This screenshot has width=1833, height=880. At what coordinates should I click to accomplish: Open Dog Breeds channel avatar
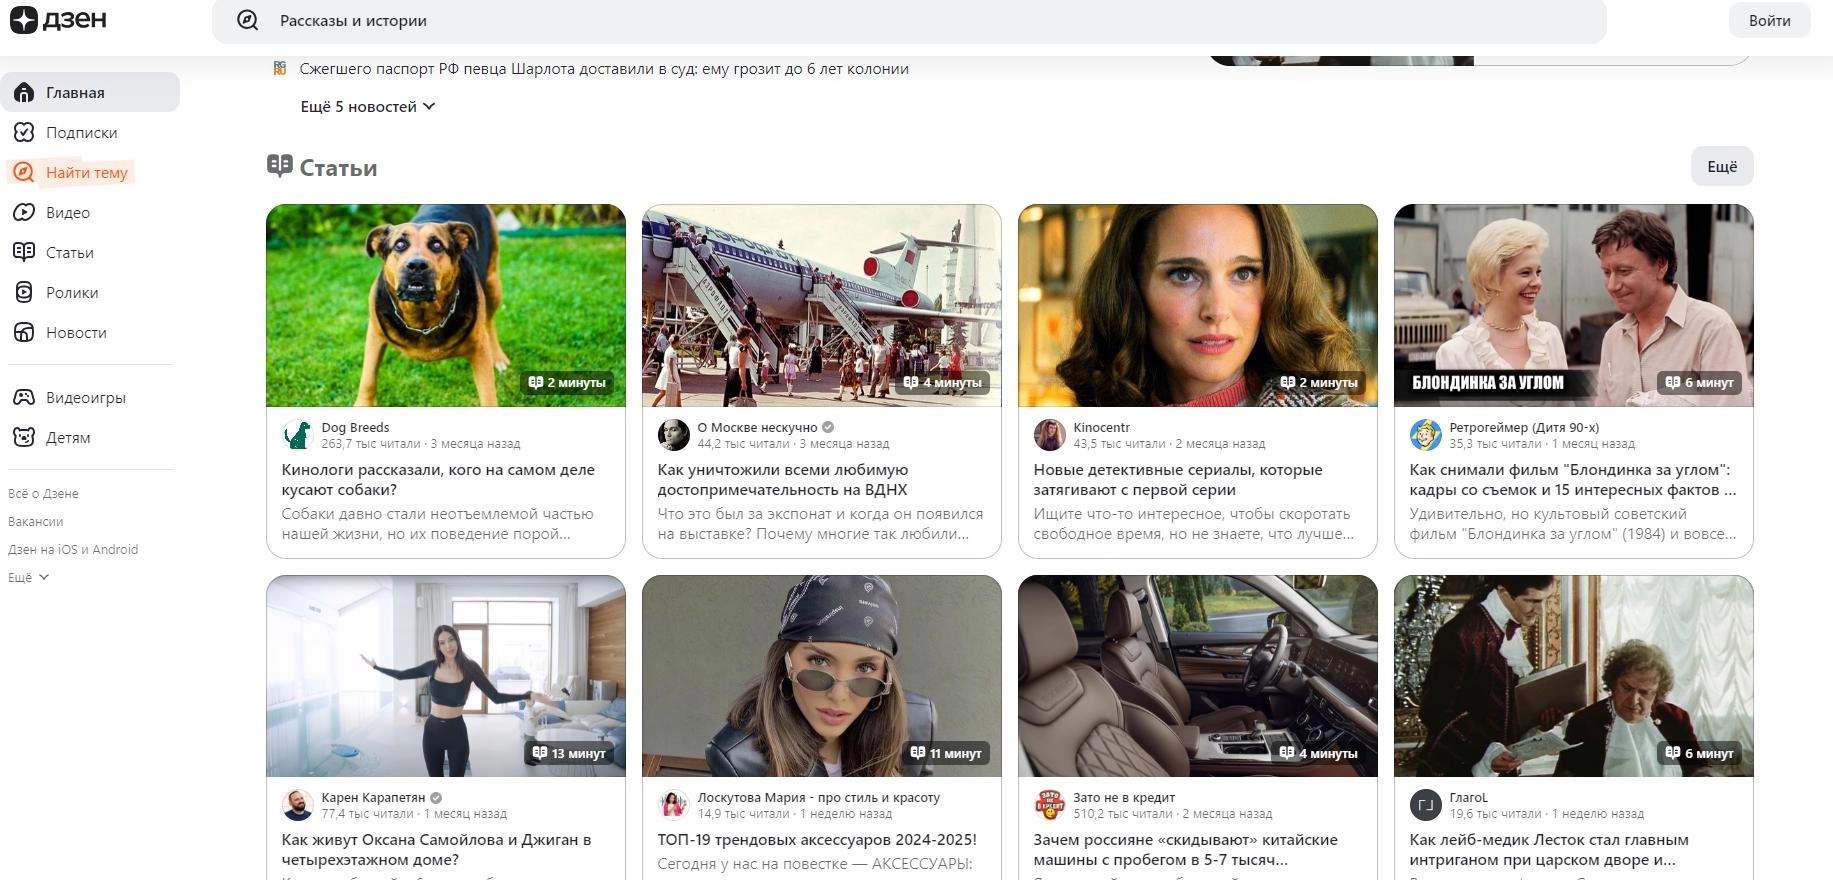point(298,435)
